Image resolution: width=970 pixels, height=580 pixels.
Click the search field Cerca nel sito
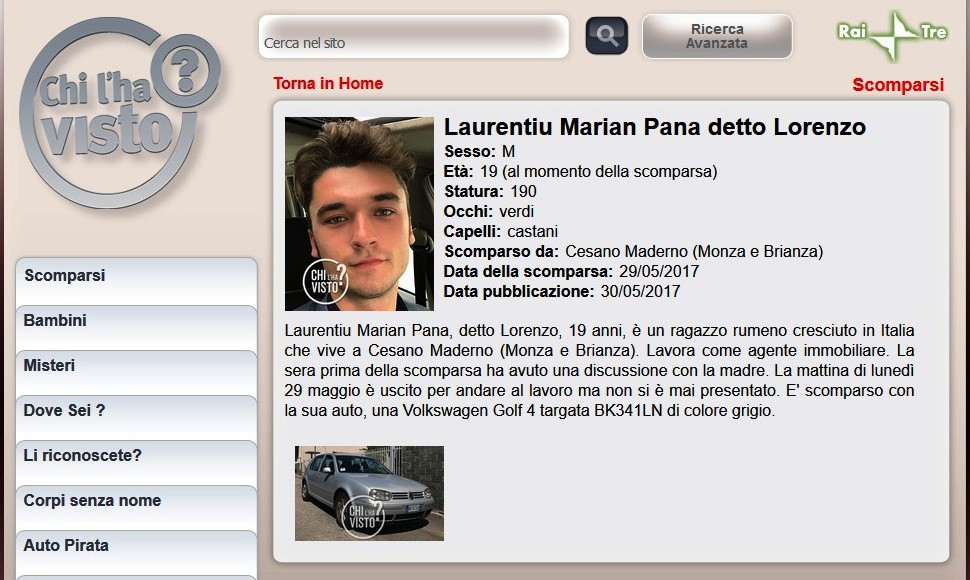(413, 37)
